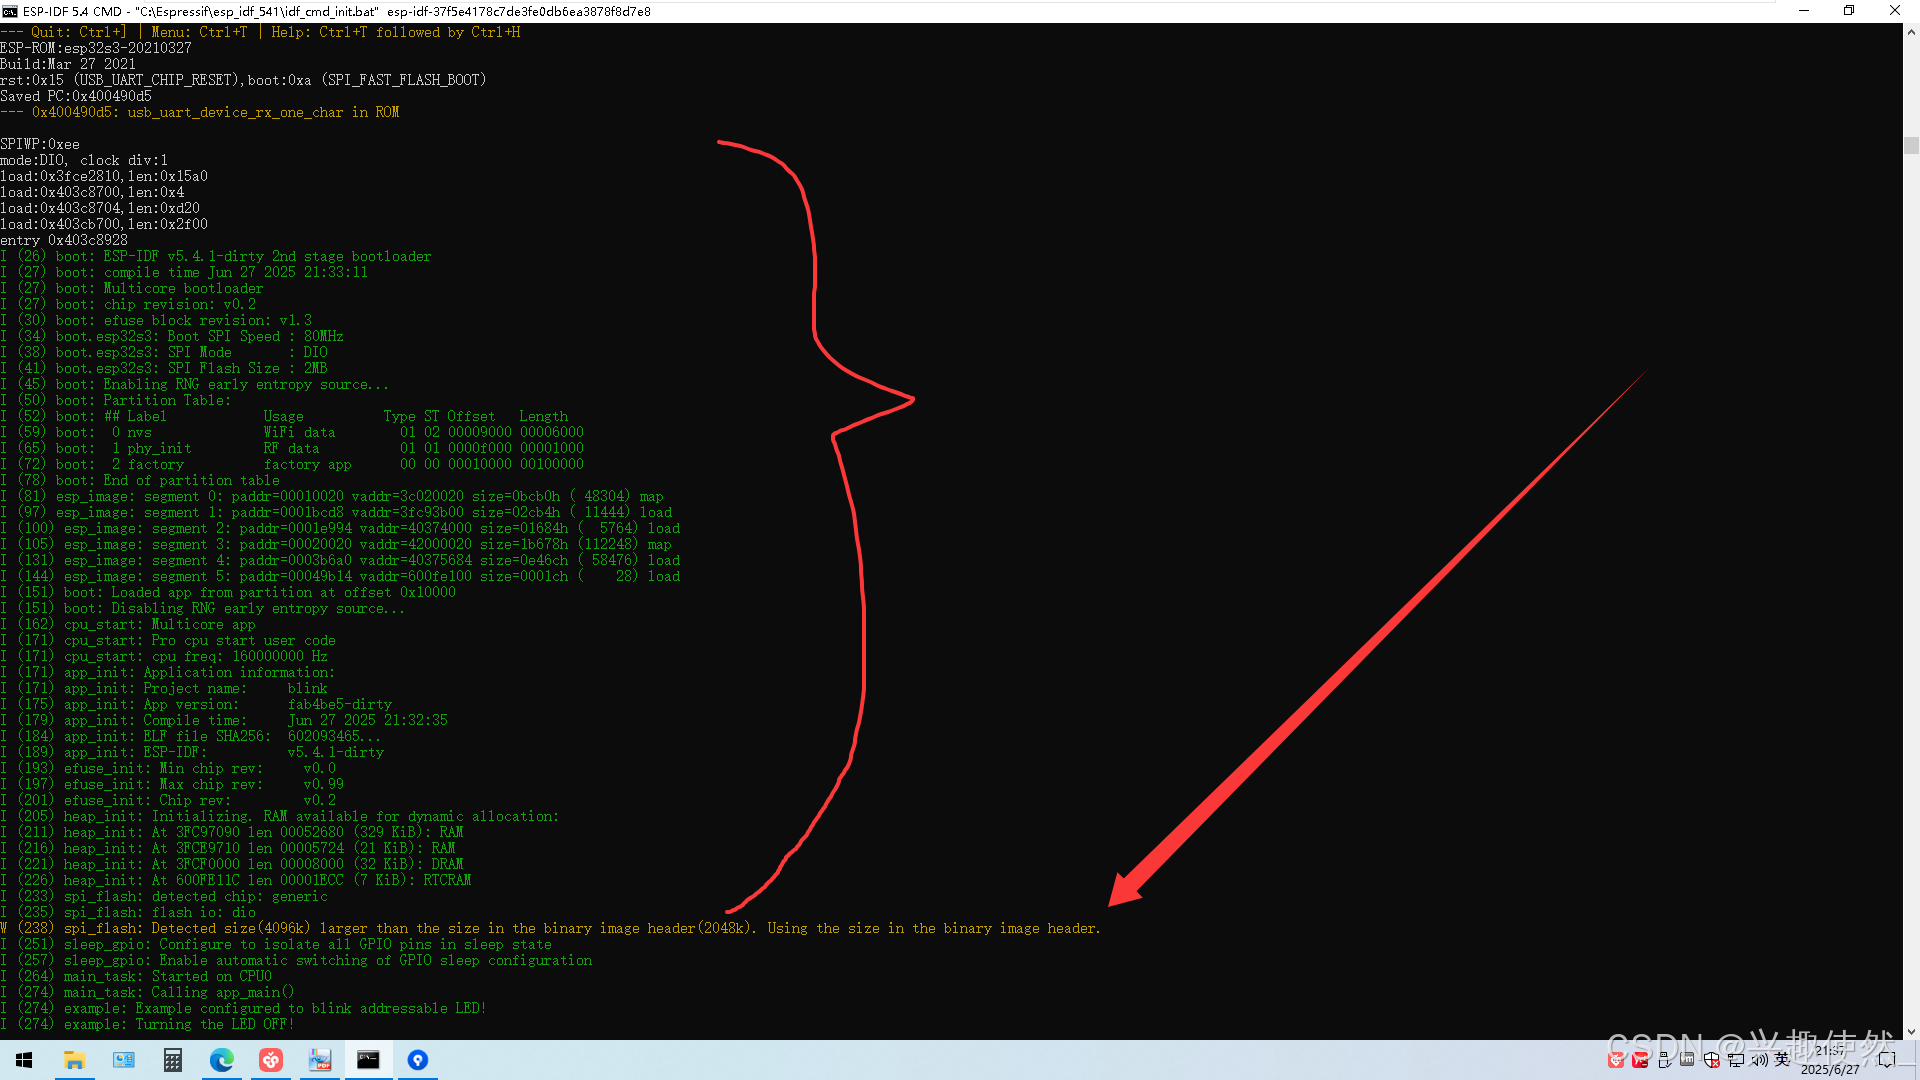Click the volume speaker tray icon
This screenshot has width=1920, height=1080.
[x=1759, y=1060]
